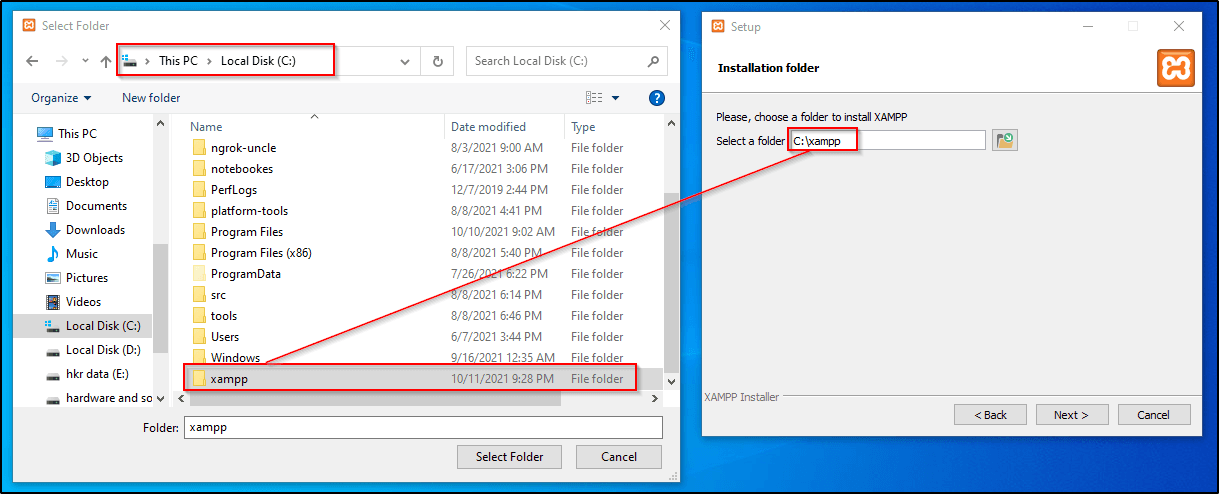Viewport: 1219px width, 494px height.
Task: Click the < Back button in Setup
Action: pyautogui.click(x=991, y=415)
